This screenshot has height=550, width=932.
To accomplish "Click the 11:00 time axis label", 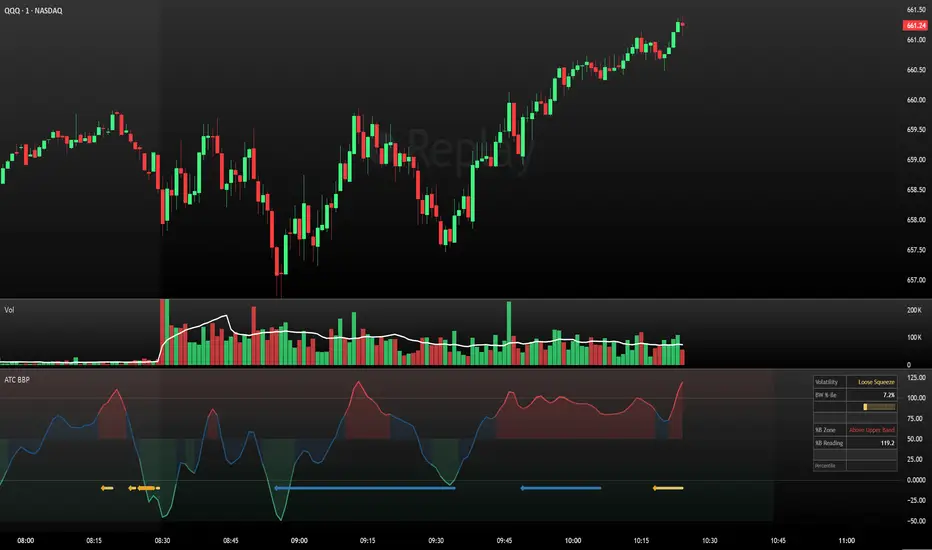I will (846, 540).
